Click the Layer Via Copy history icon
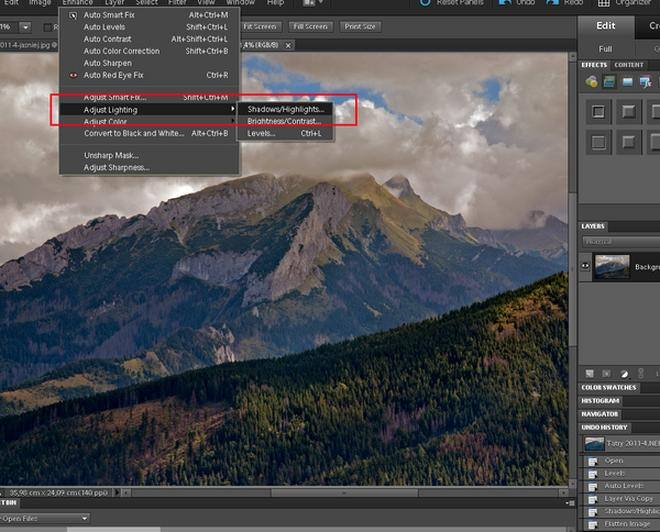The height and width of the screenshot is (532, 660). tap(593, 500)
